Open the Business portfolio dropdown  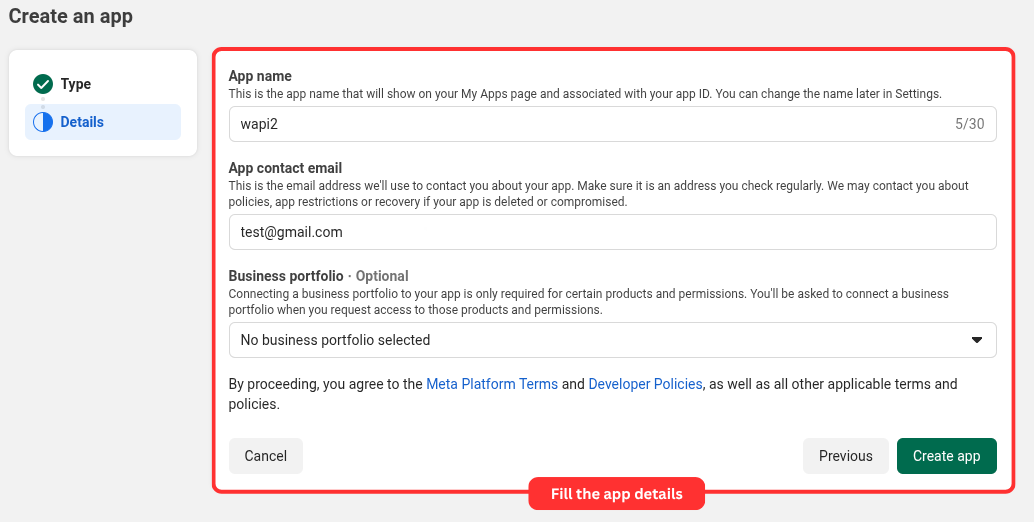613,340
